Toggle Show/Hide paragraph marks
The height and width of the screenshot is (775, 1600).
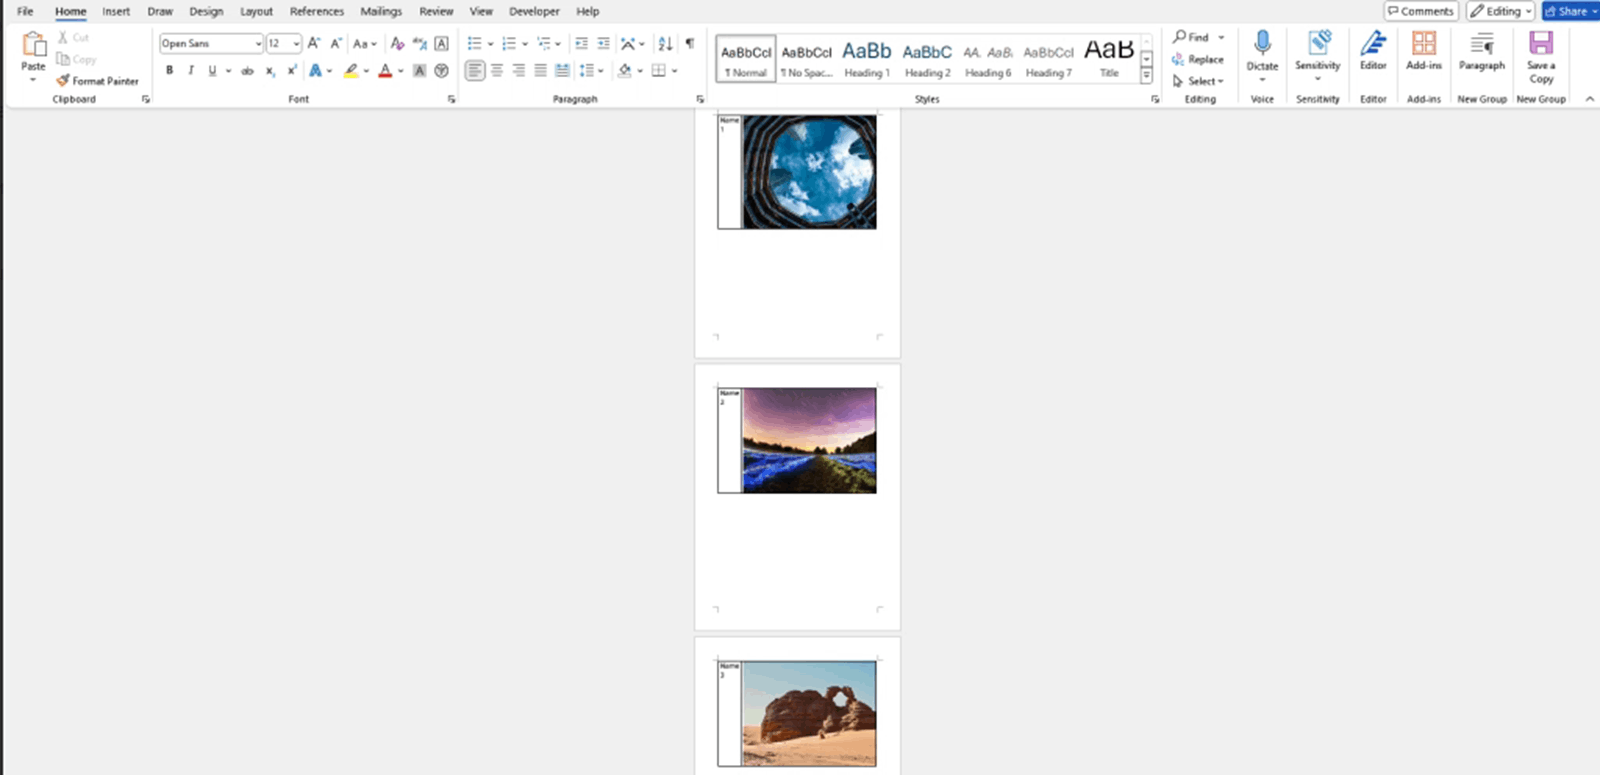click(689, 43)
